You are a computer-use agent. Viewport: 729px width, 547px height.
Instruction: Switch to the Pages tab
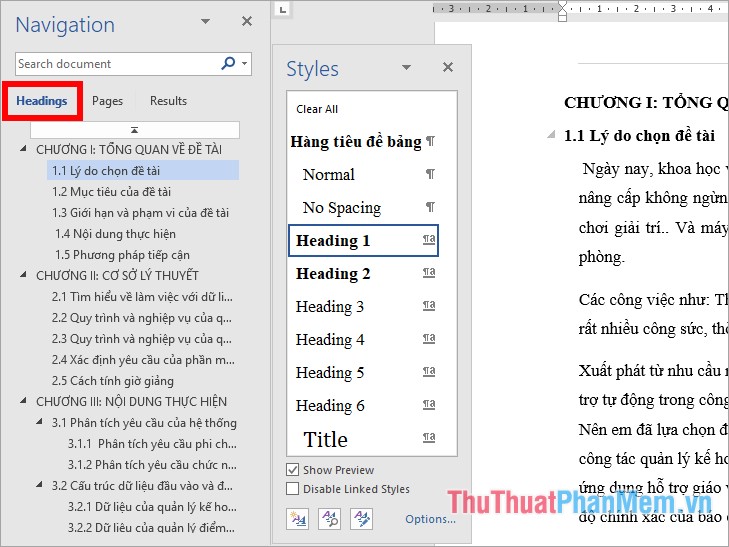[x=107, y=101]
